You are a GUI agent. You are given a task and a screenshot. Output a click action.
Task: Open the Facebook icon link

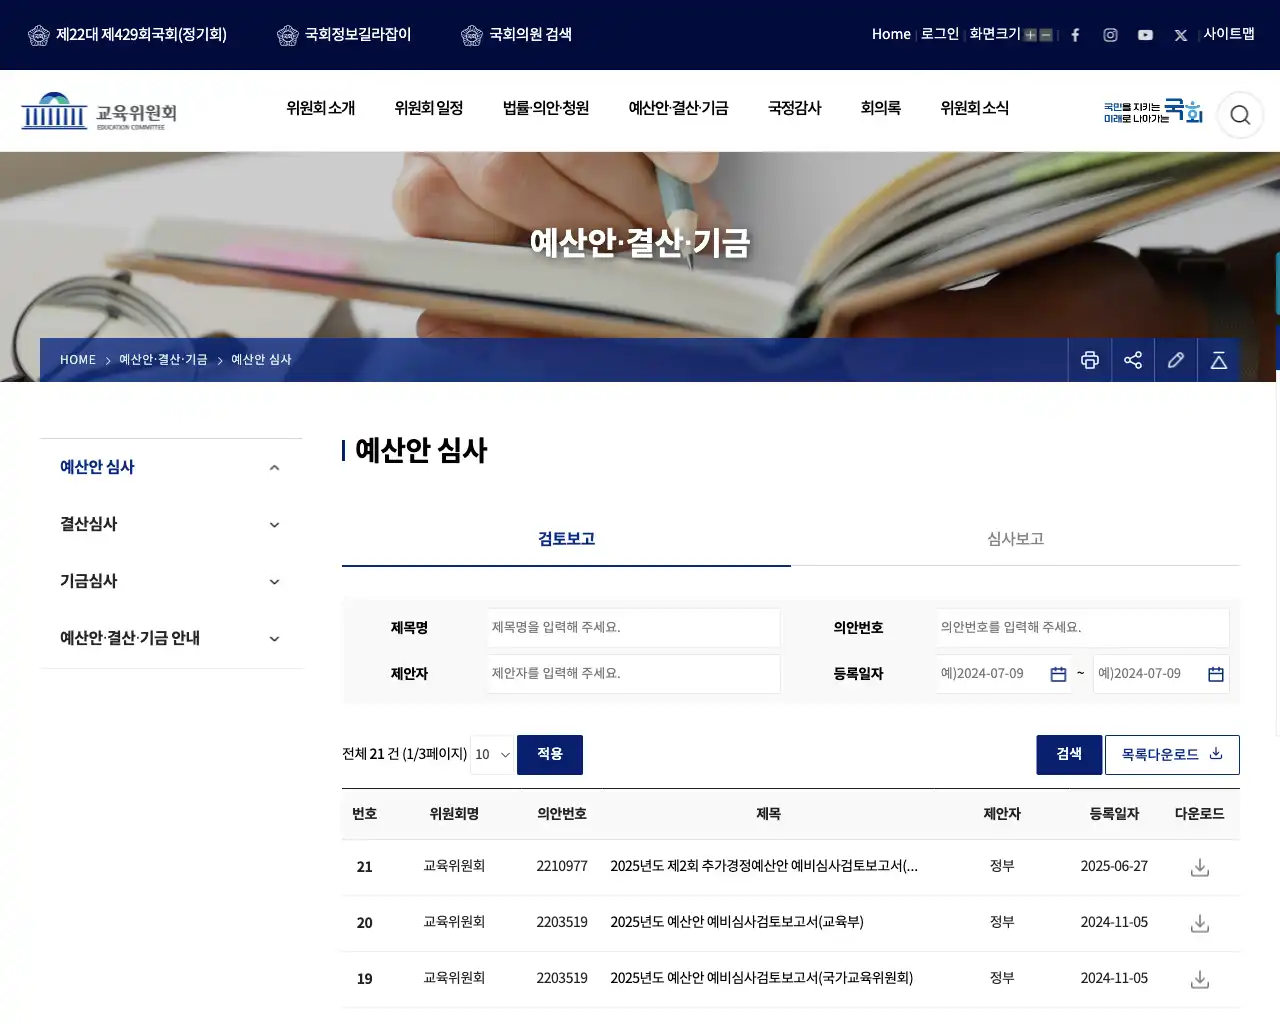[x=1075, y=35]
